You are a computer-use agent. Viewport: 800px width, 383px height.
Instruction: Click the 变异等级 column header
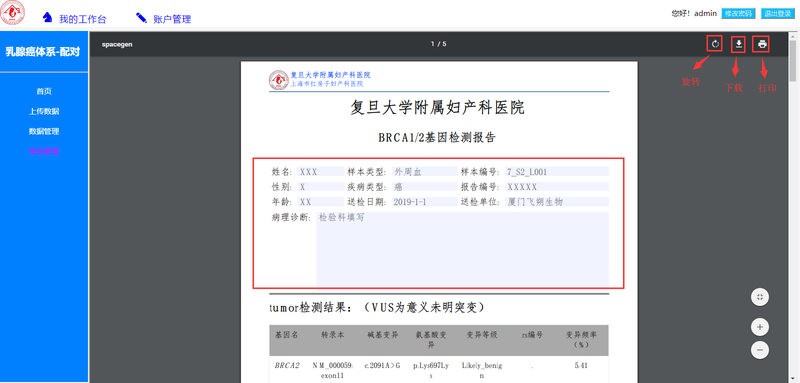tap(482, 335)
